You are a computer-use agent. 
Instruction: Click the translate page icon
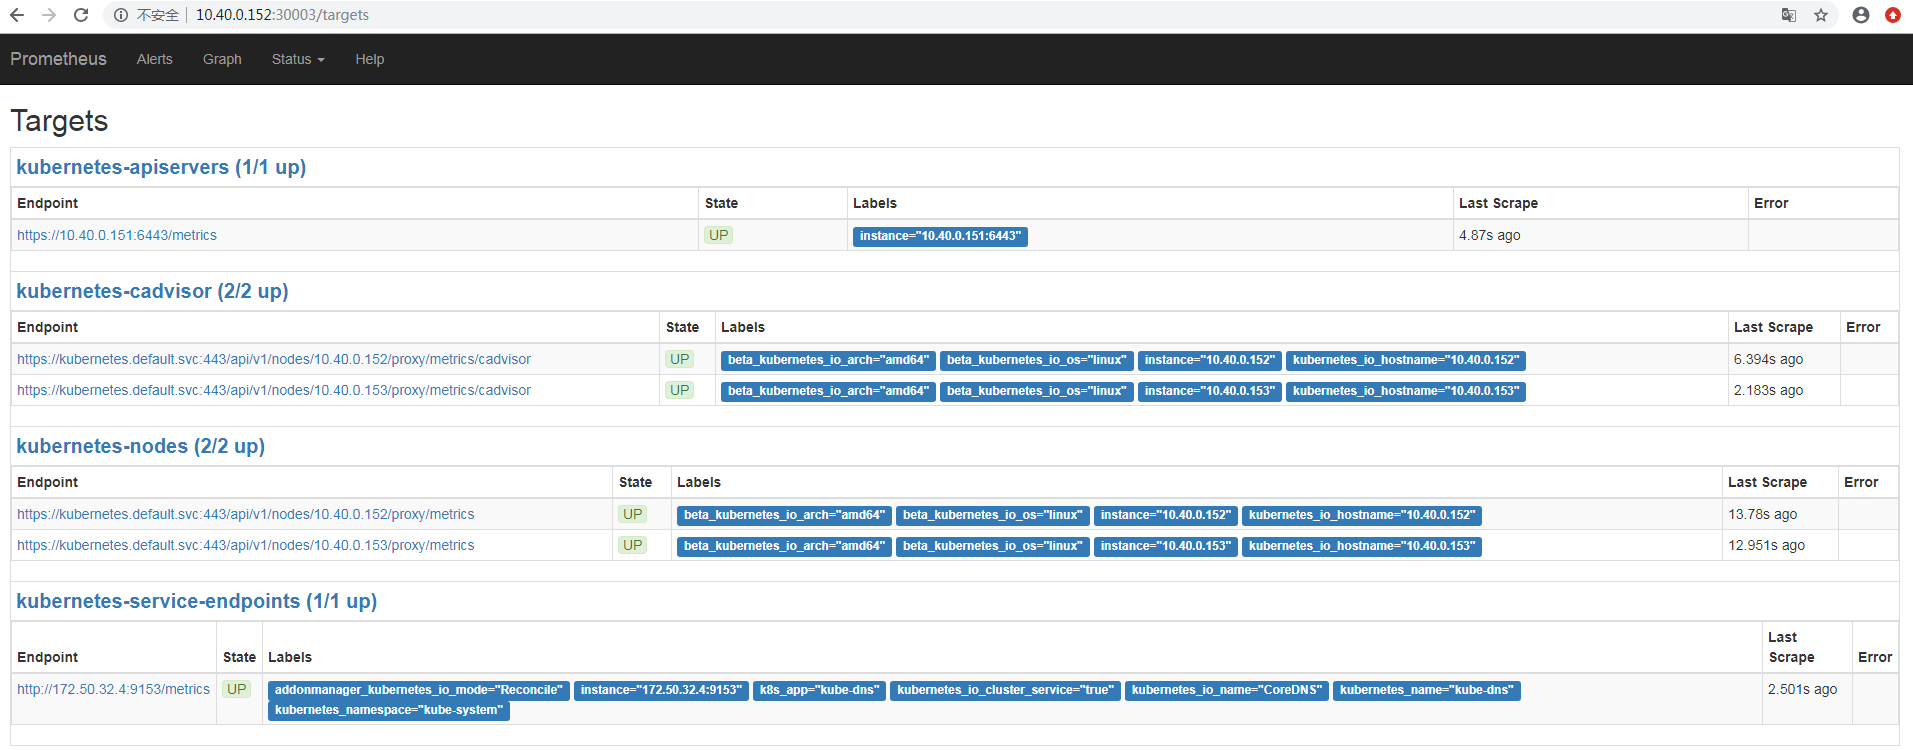pyautogui.click(x=1789, y=15)
